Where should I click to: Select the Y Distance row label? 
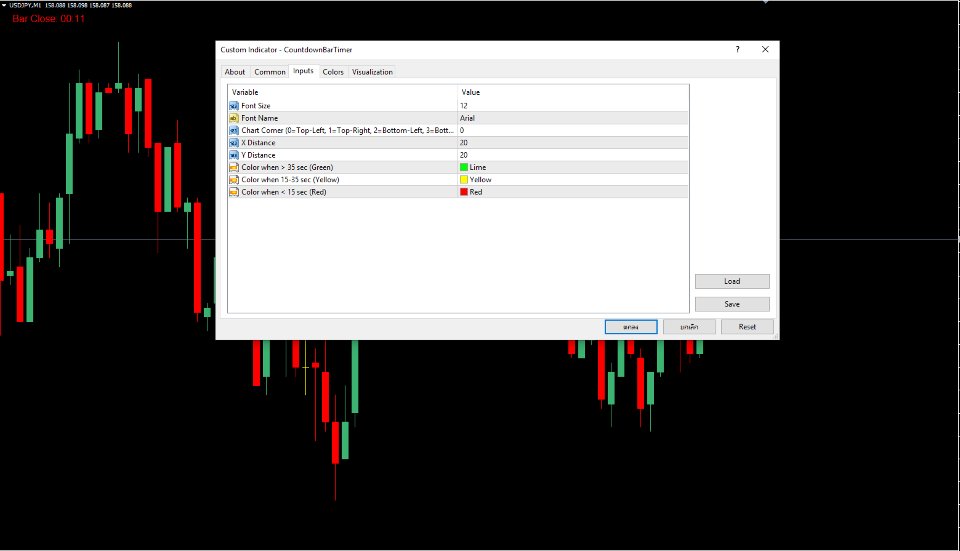click(x=258, y=155)
